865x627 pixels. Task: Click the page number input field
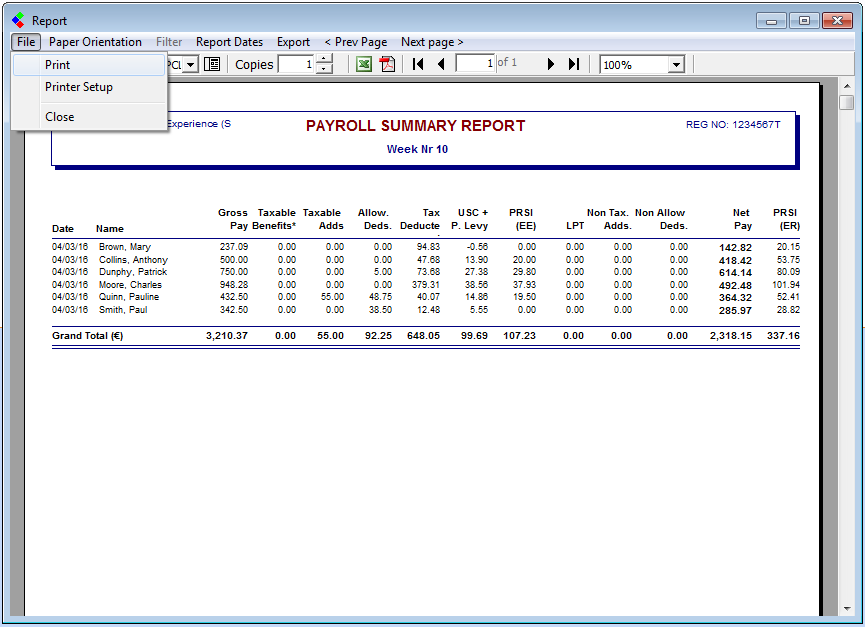click(475, 64)
